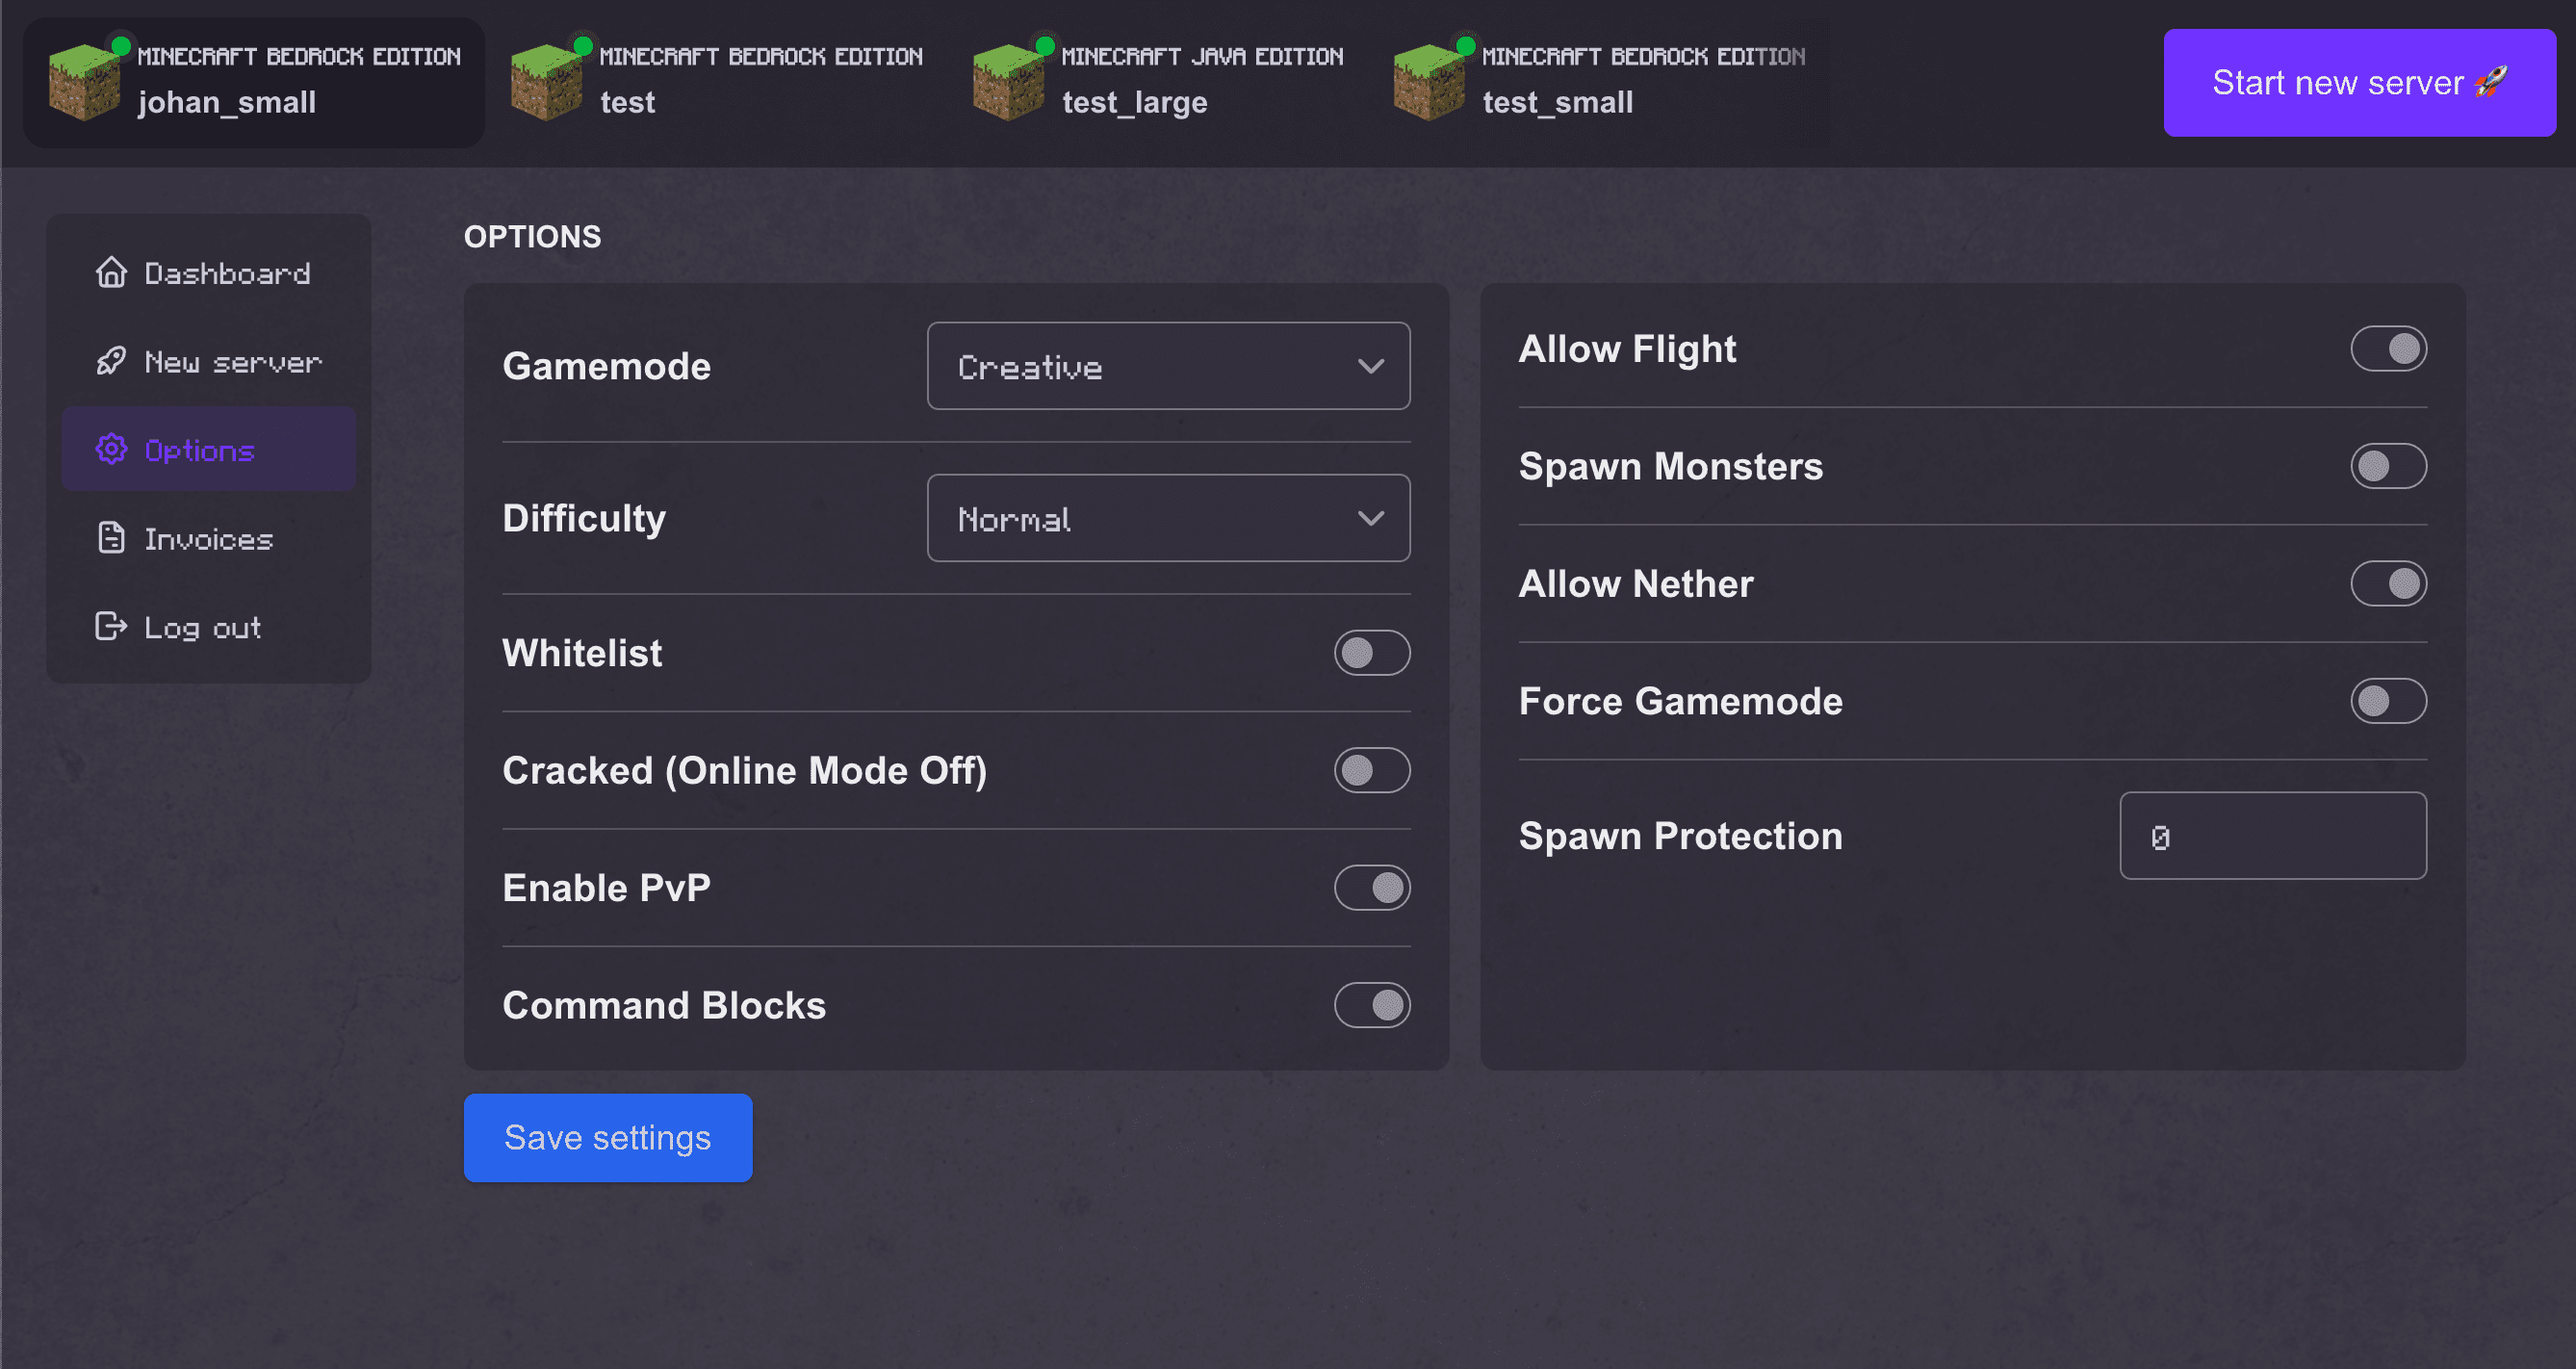Image resolution: width=2576 pixels, height=1369 pixels.
Task: Switch to the johan_small server tab
Action: 254,83
